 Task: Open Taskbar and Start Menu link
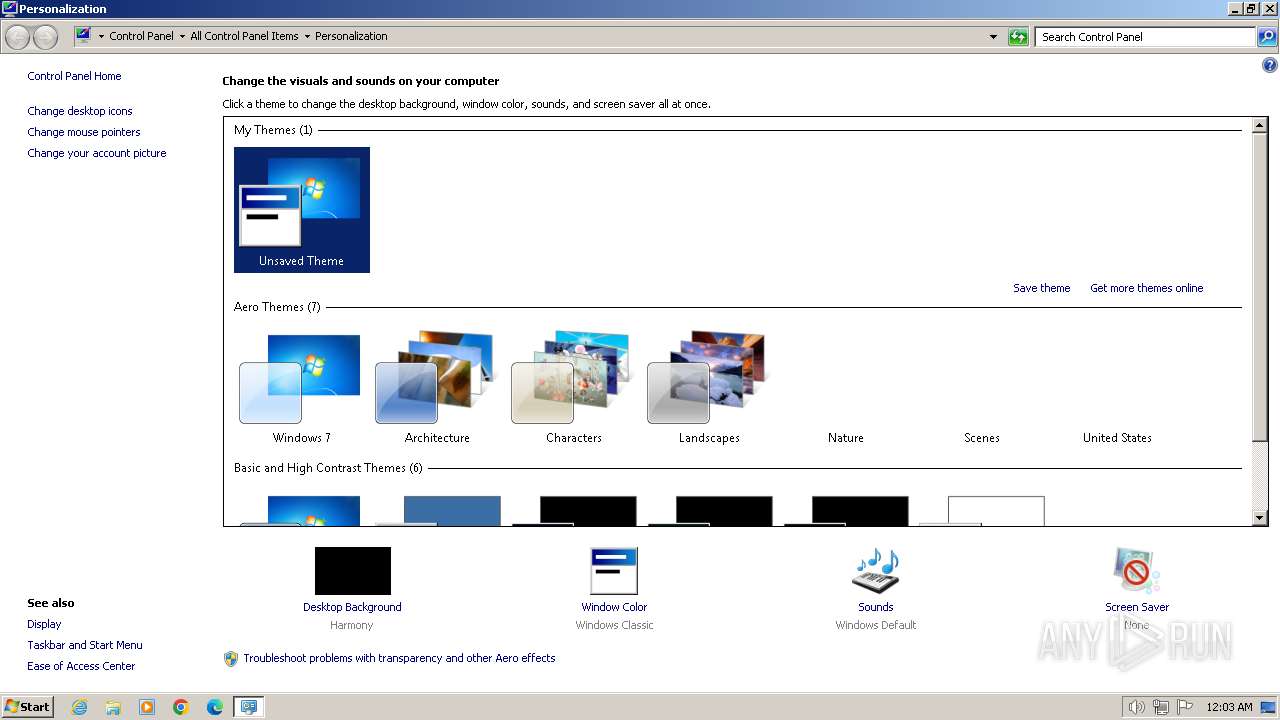click(x=85, y=645)
